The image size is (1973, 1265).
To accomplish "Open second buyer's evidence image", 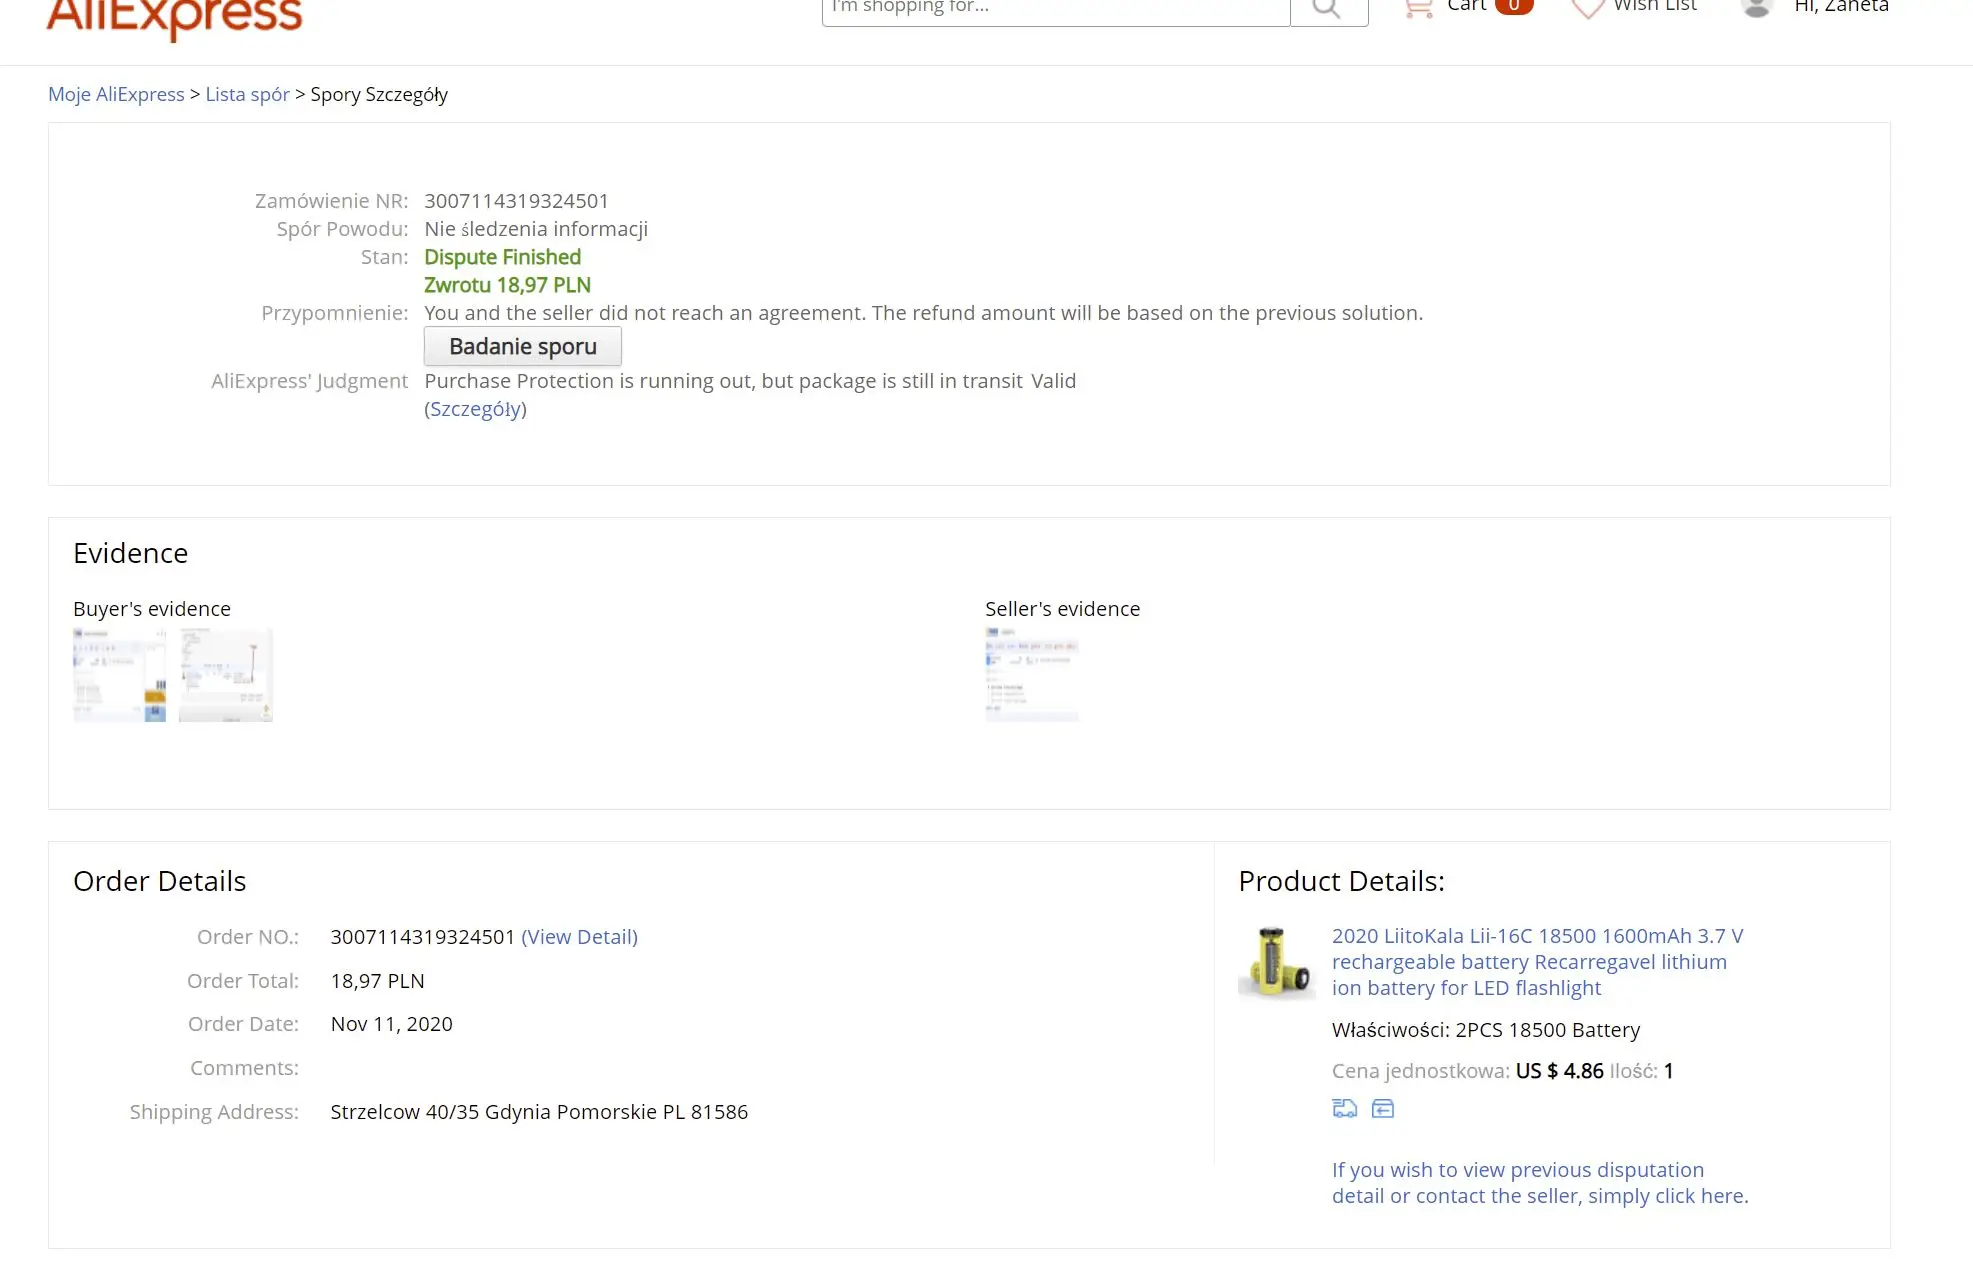I will pyautogui.click(x=225, y=674).
